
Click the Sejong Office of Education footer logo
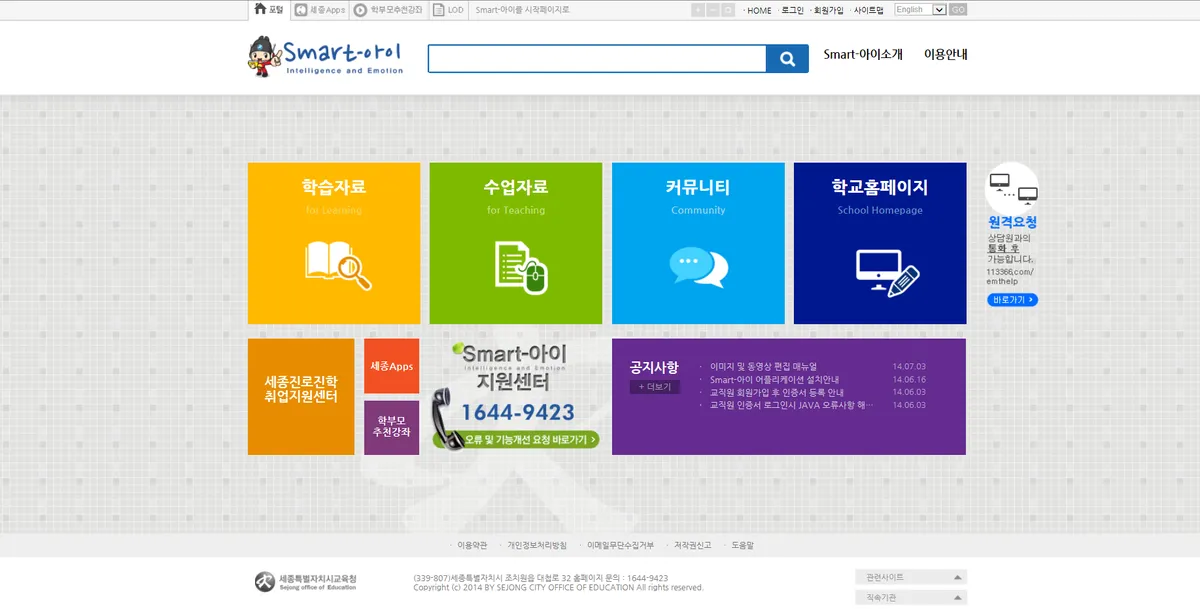click(x=265, y=580)
